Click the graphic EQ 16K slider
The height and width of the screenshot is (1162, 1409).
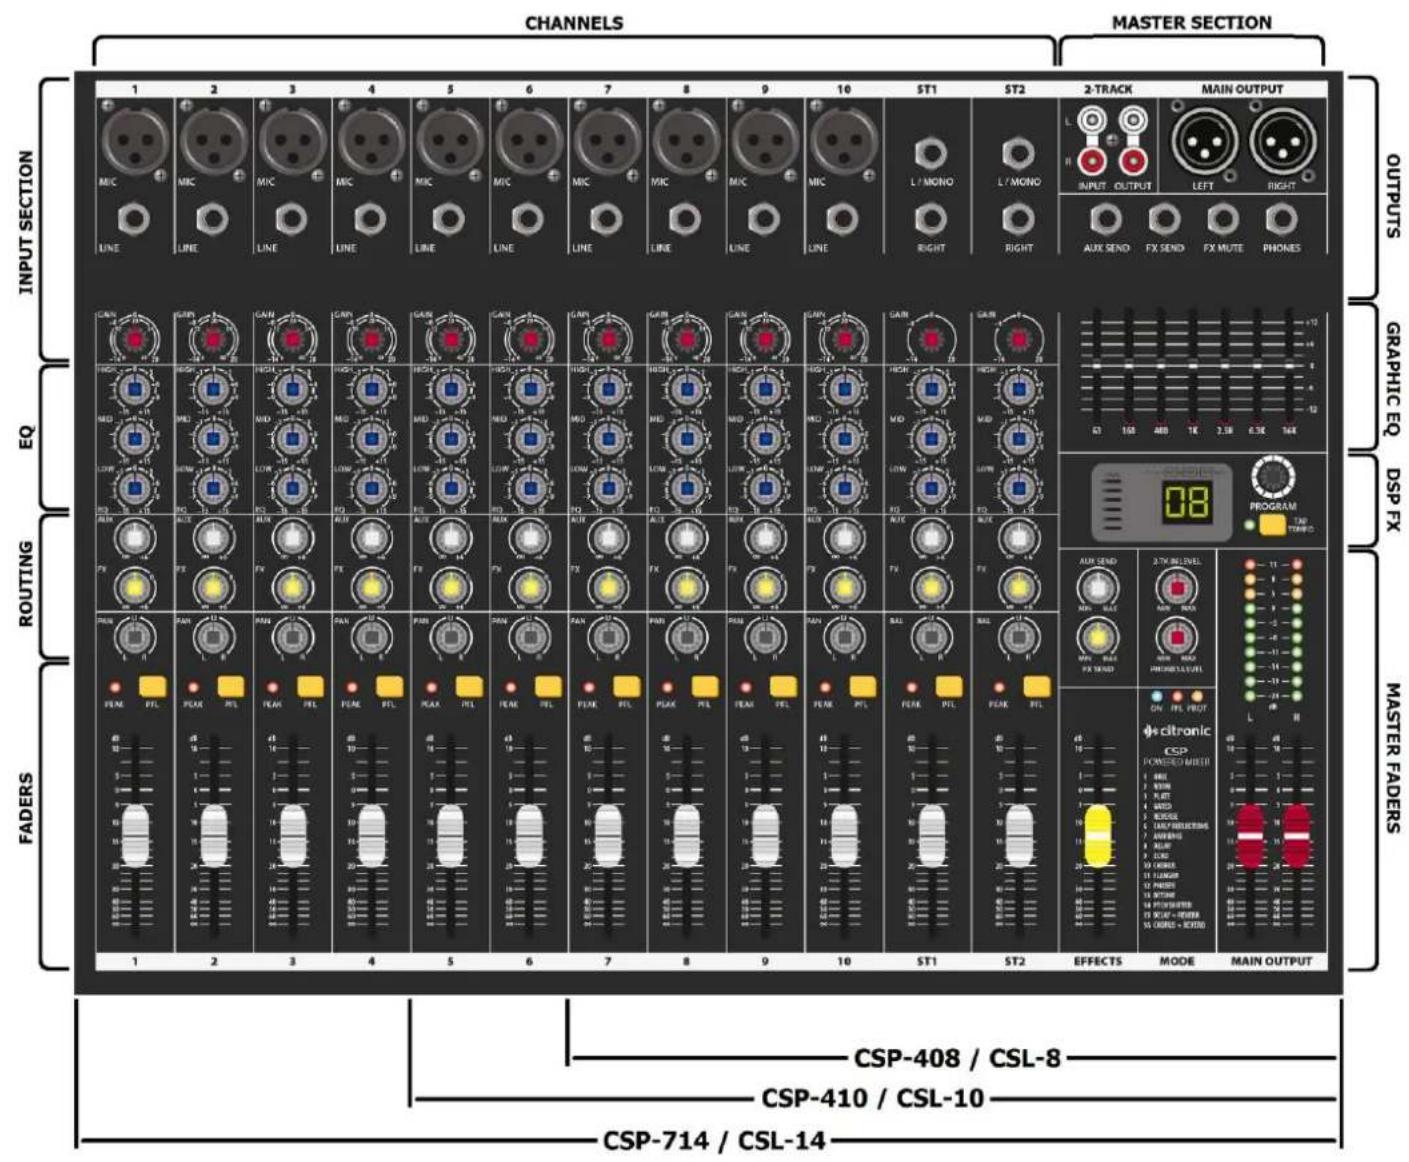point(1289,366)
